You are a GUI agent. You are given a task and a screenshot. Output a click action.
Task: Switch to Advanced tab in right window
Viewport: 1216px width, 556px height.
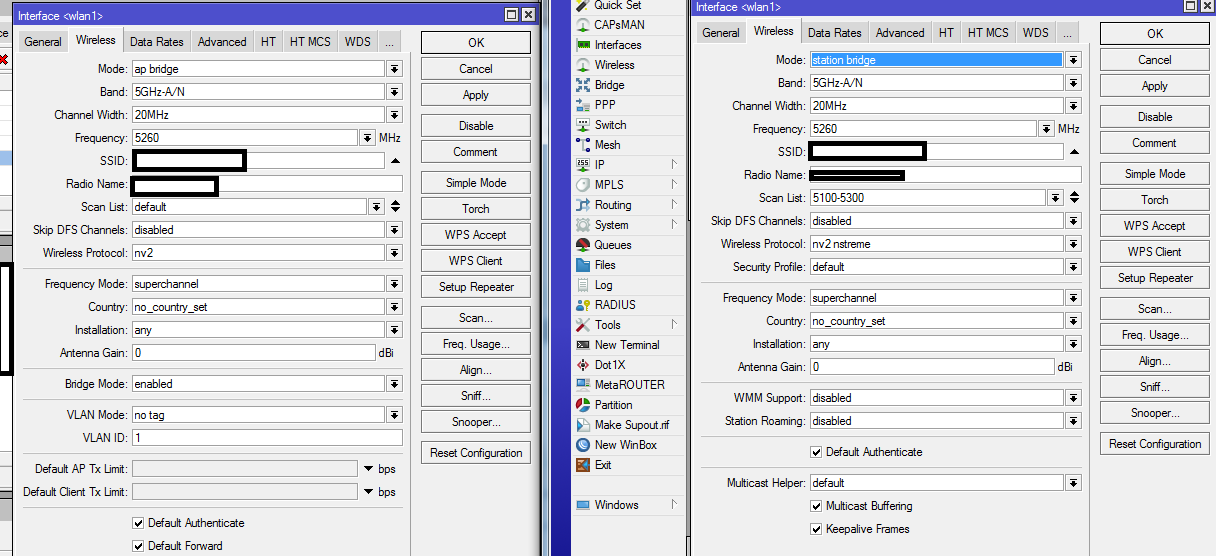pyautogui.click(x=900, y=33)
